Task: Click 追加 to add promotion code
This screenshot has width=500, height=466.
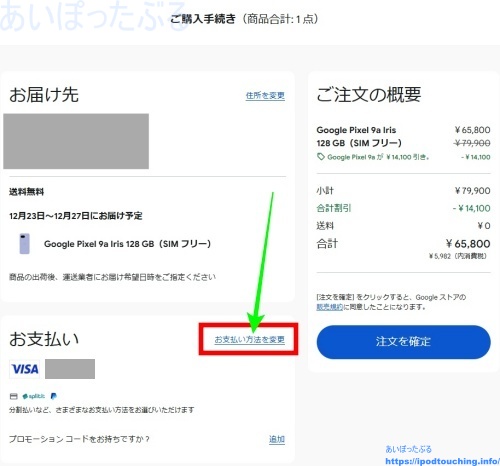Action: pyautogui.click(x=277, y=439)
